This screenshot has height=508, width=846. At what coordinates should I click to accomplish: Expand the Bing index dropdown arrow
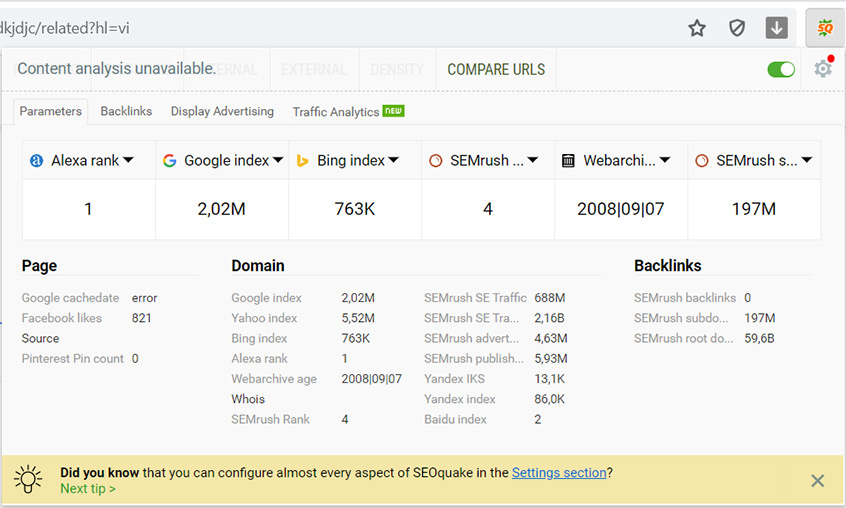(x=393, y=160)
